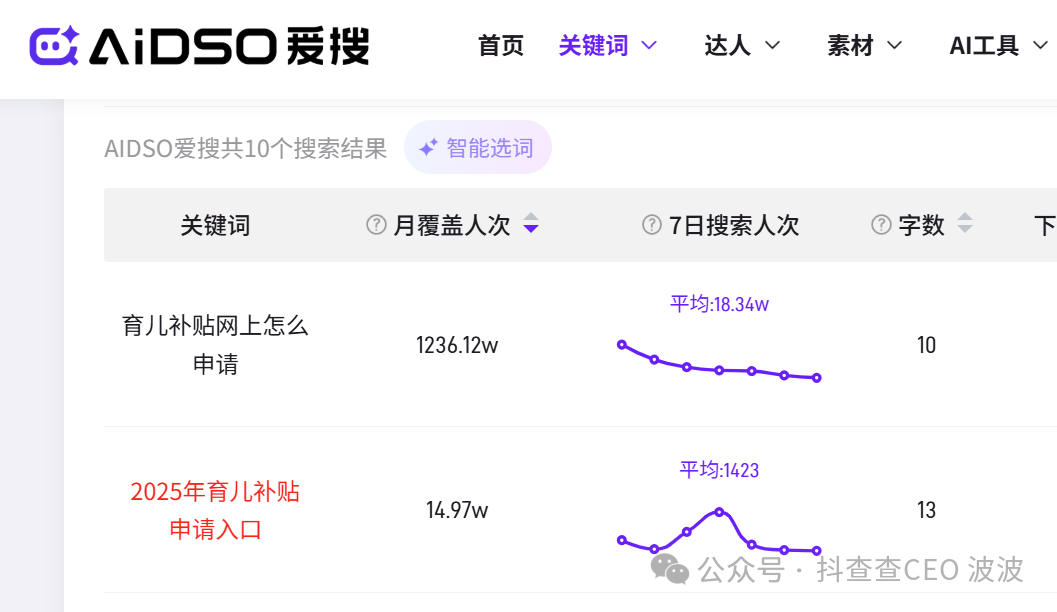Click help icon beside 7日搜索人次
The image size is (1057, 612).
pos(652,225)
